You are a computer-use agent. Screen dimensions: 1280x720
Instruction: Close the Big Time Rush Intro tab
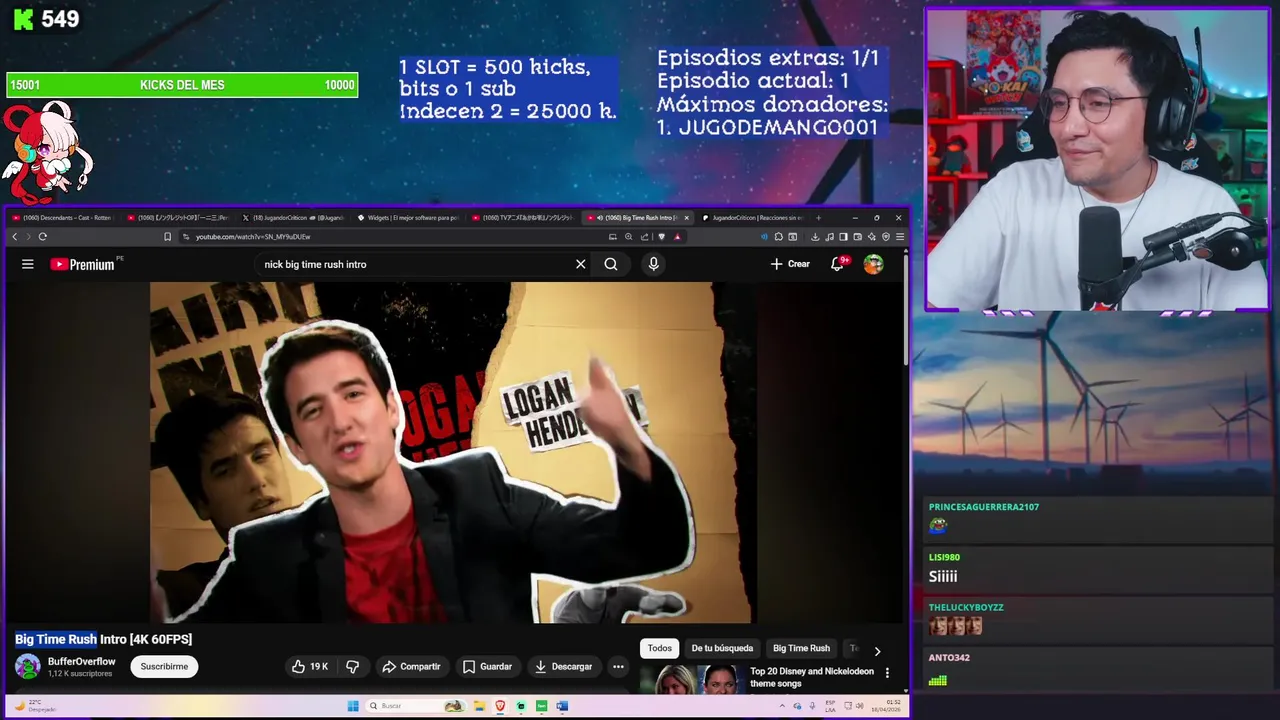pos(686,218)
